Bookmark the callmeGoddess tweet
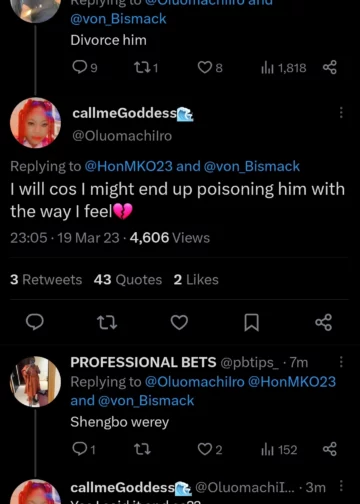Image resolution: width=360 pixels, height=504 pixels. 251,322
